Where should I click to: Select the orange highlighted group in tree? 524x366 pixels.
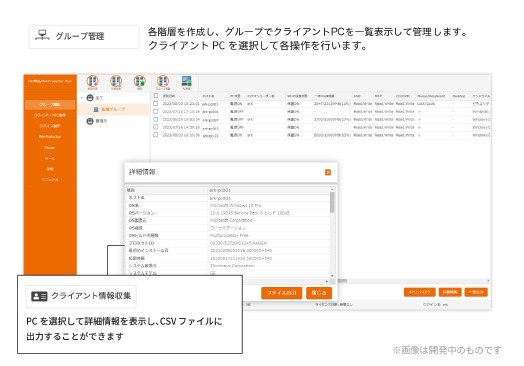point(114,109)
